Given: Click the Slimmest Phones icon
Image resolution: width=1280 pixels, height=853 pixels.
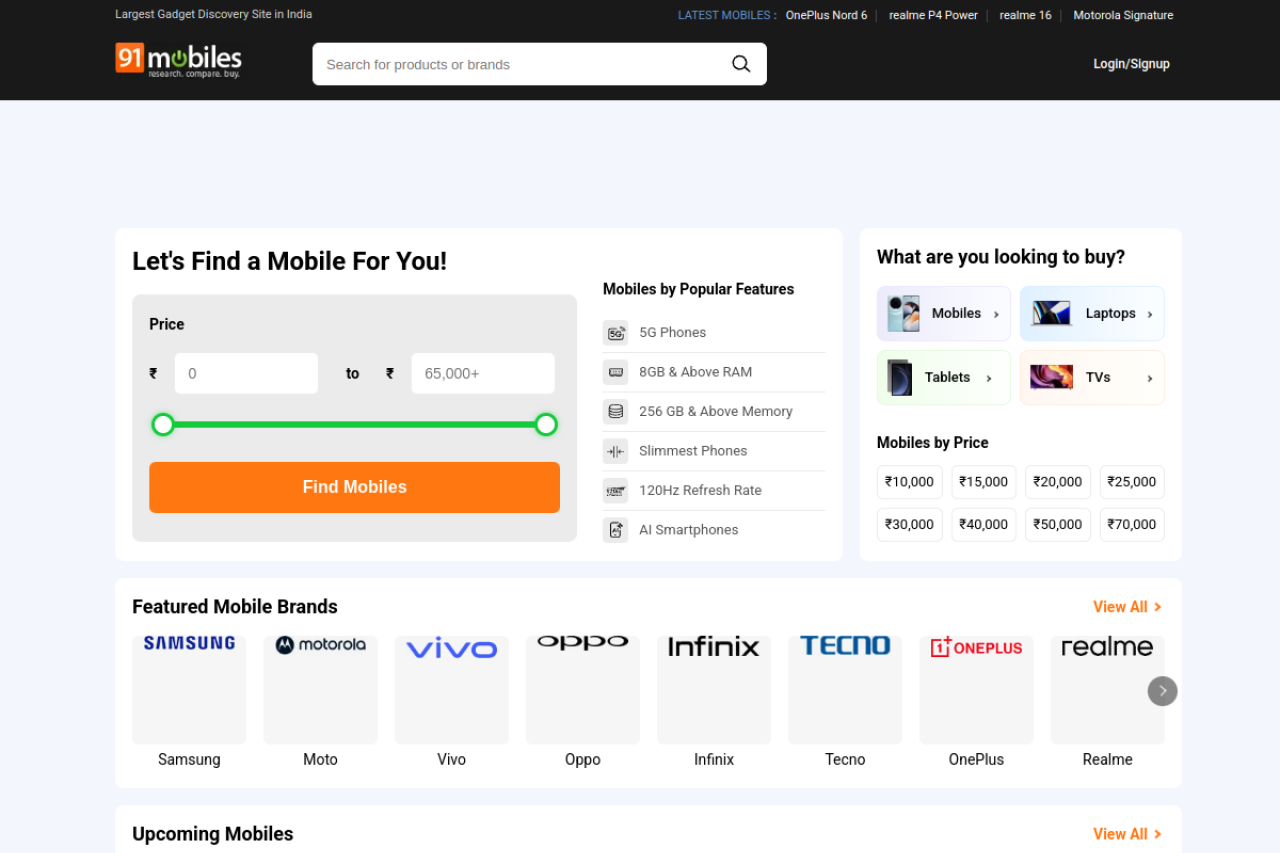Looking at the screenshot, I should click(615, 451).
